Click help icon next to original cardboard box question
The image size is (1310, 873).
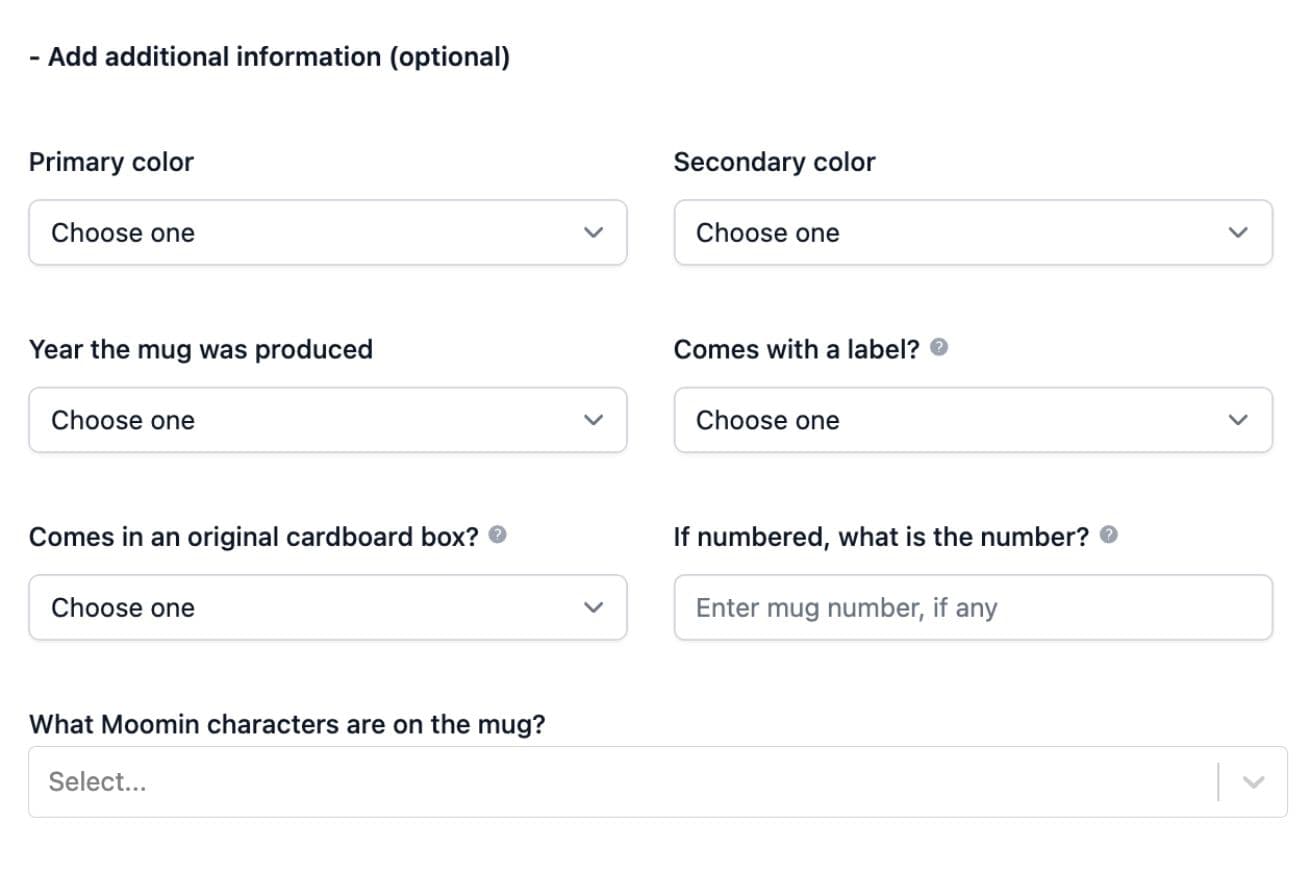tap(497, 535)
